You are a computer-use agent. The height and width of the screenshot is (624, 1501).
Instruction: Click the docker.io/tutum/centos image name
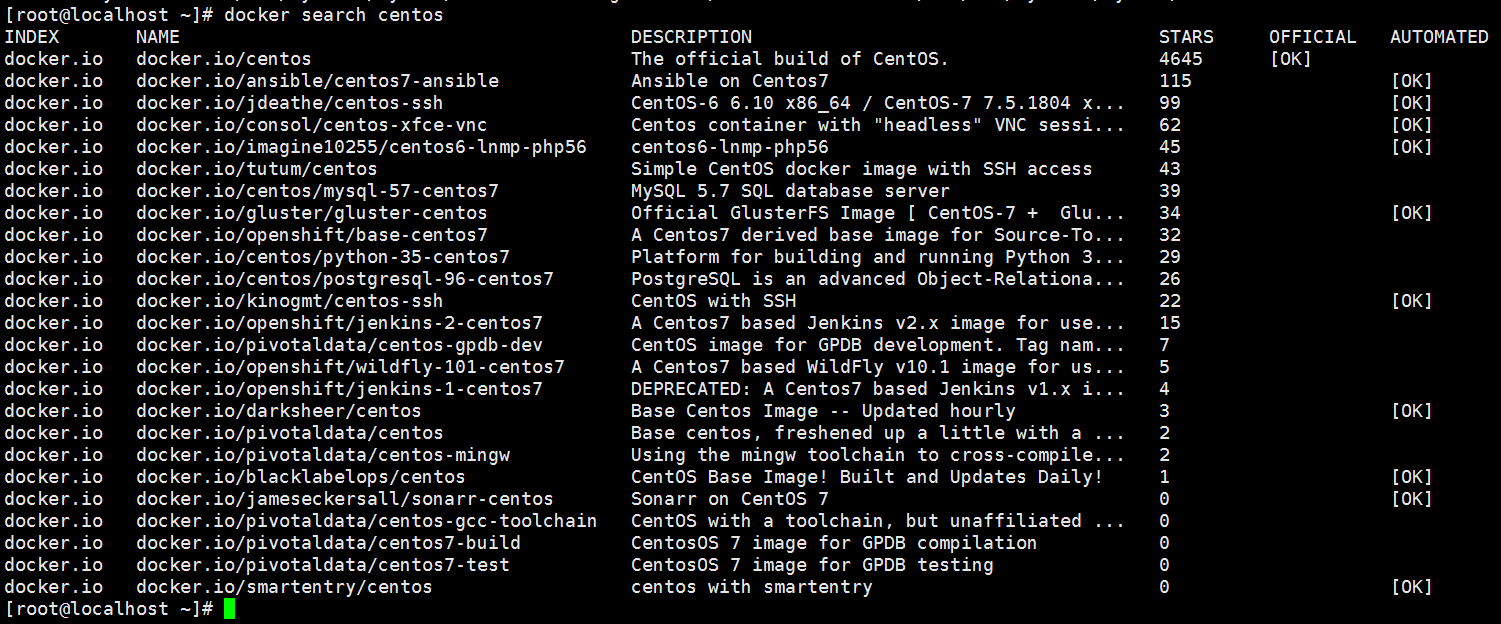[x=256, y=169]
